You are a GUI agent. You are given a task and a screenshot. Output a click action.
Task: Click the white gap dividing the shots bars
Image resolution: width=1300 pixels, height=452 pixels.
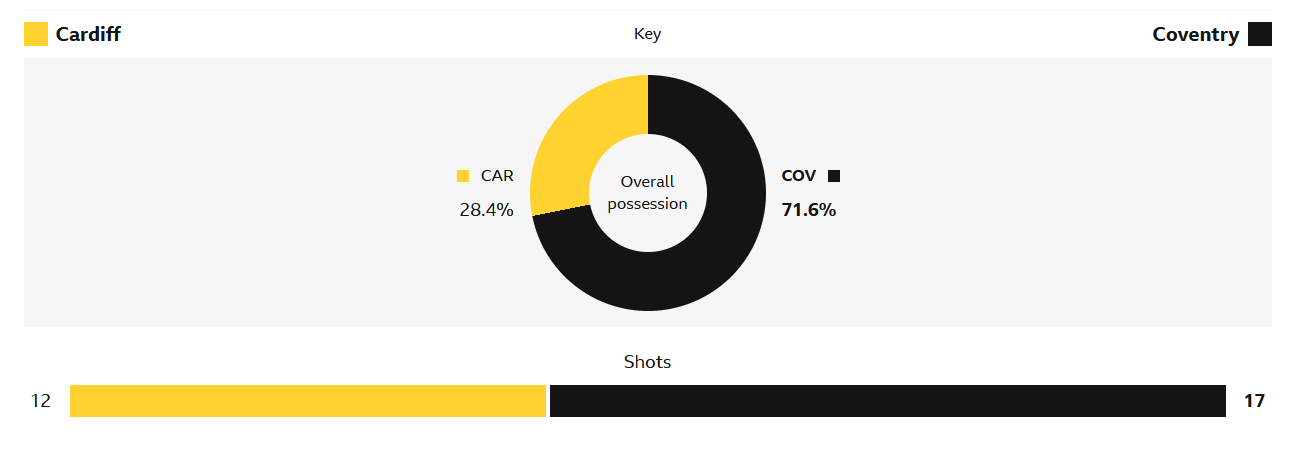point(548,401)
